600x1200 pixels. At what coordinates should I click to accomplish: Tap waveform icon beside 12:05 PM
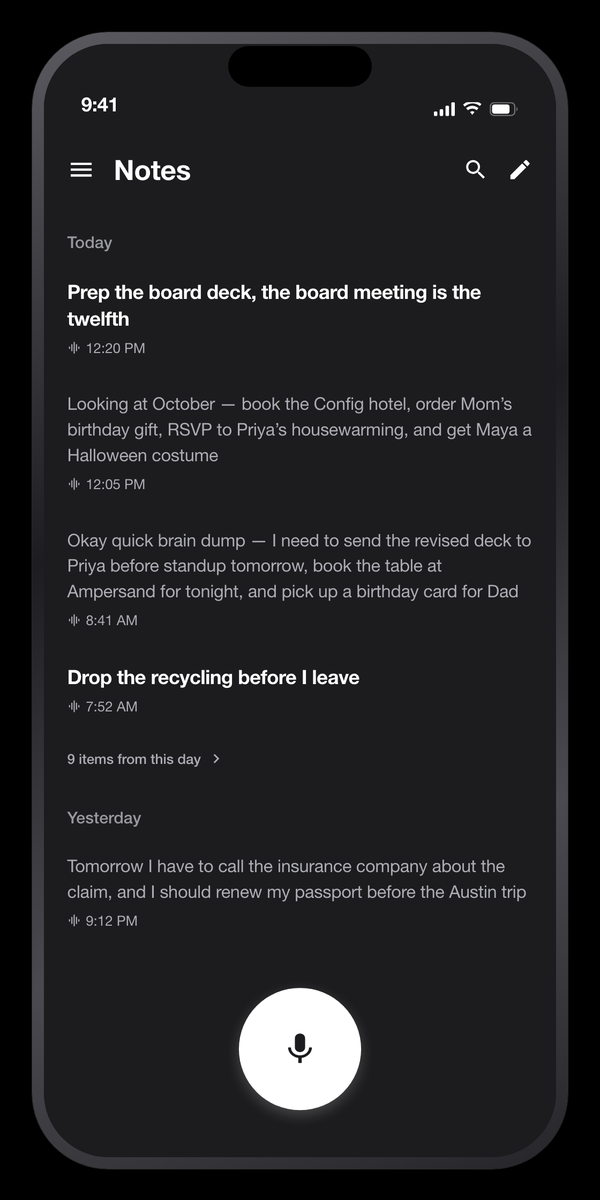tap(74, 484)
